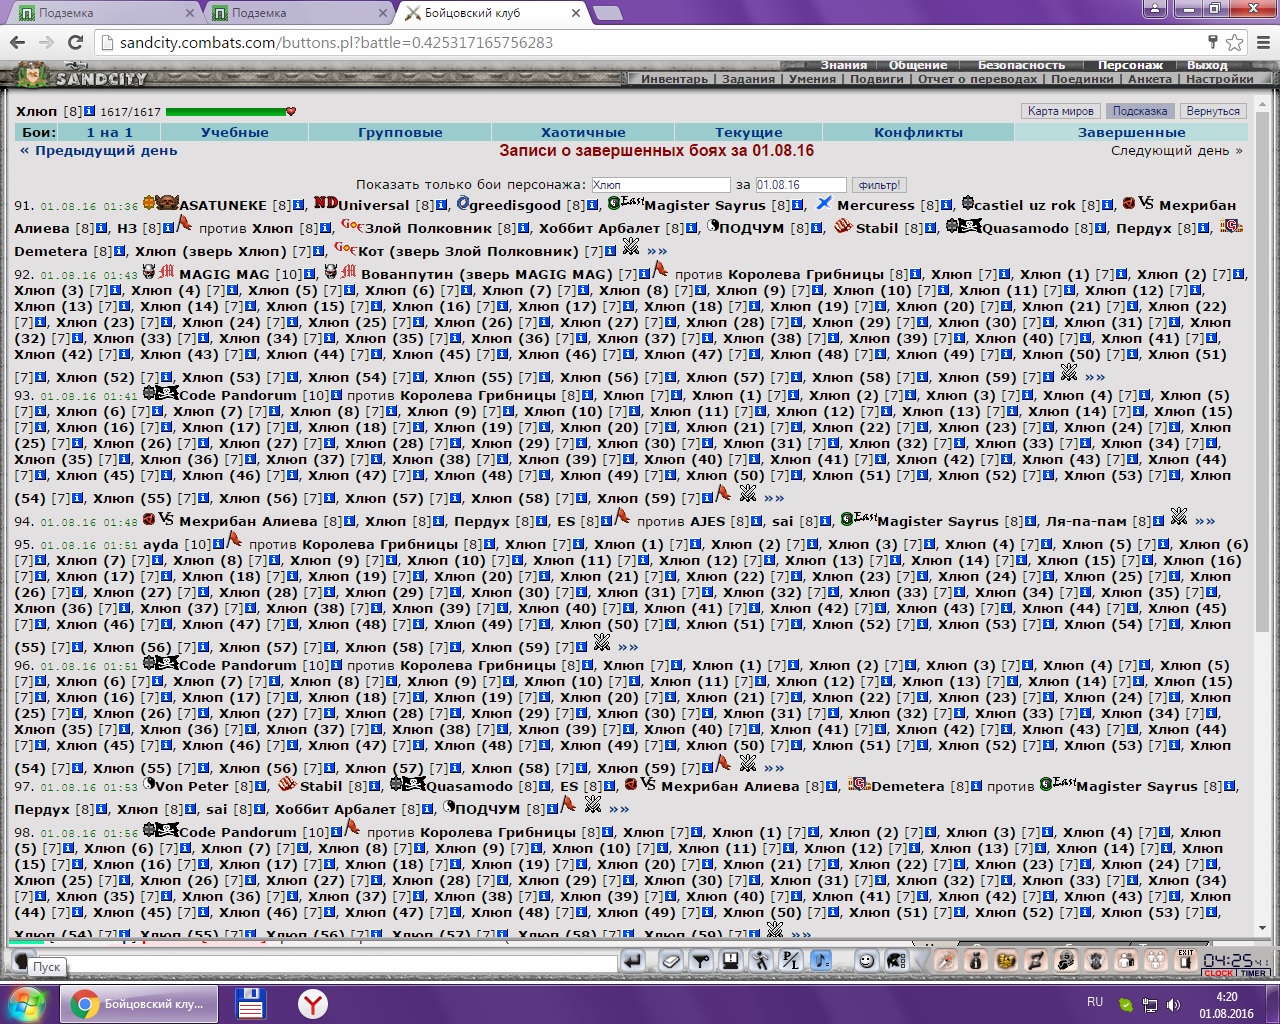Click the helmet list icon in chat bar

click(x=897, y=961)
